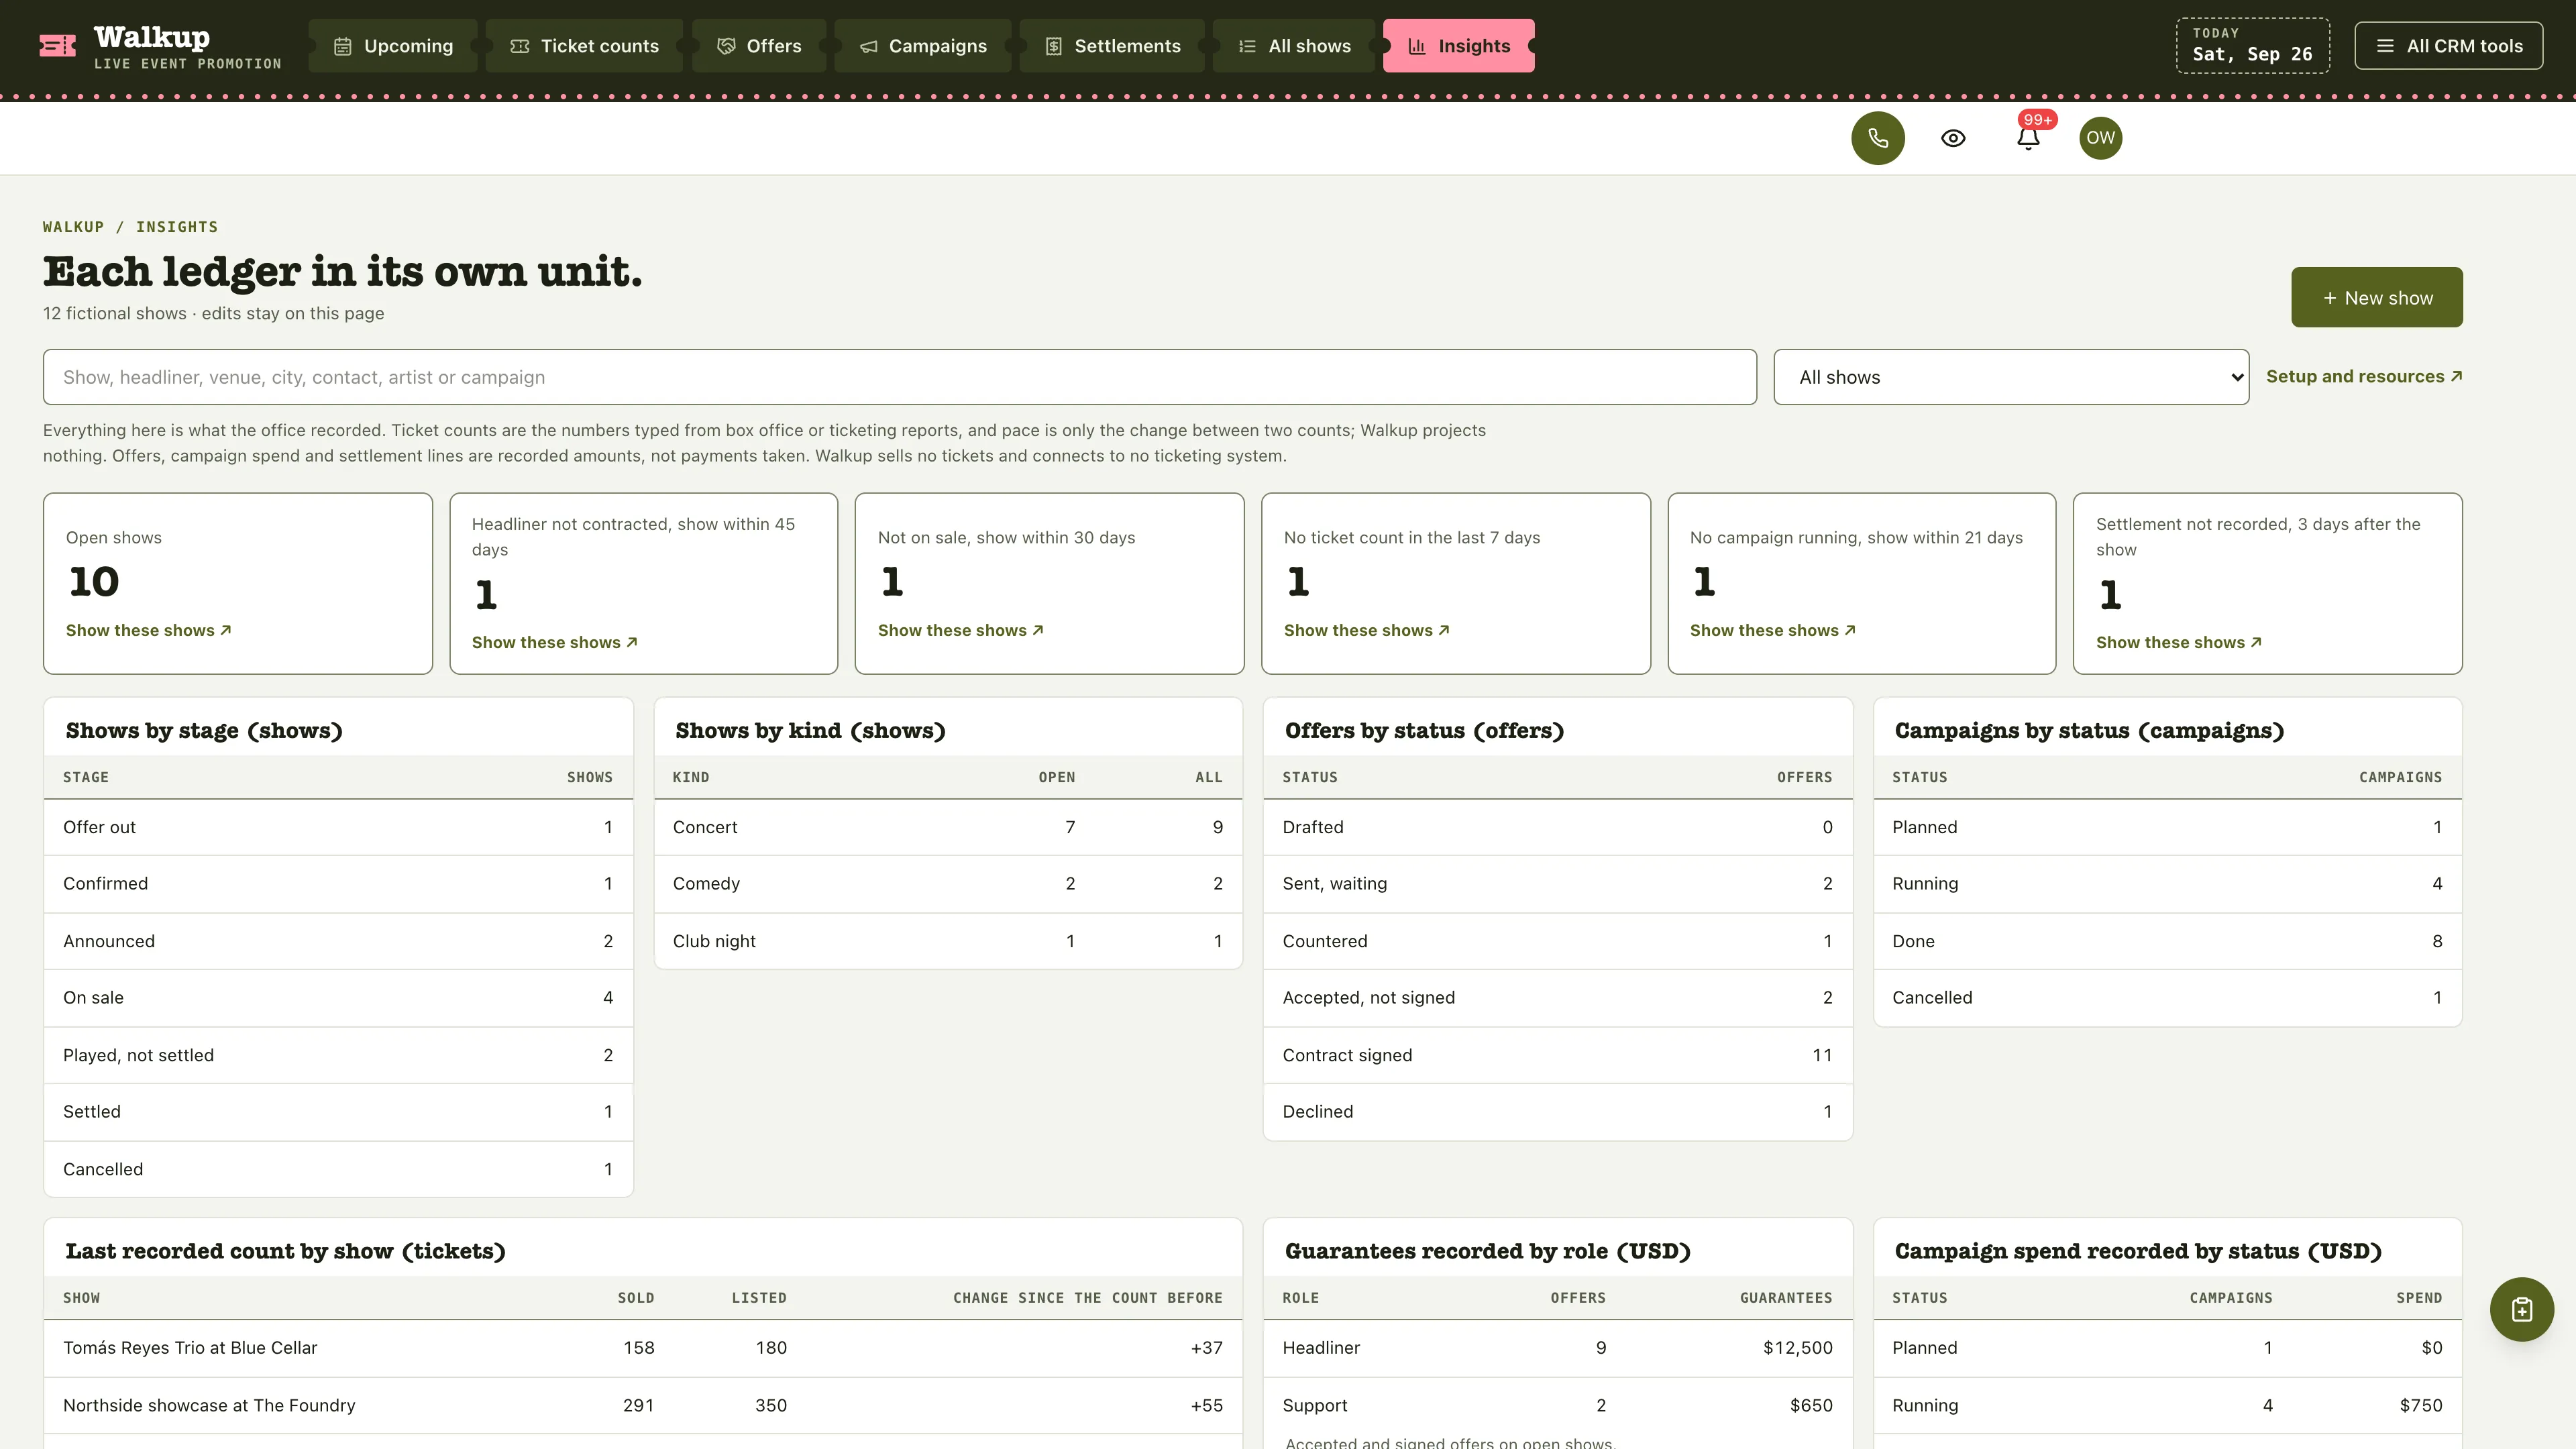The image size is (2576, 1449).
Task: Open the Campaigns tab
Action: point(923,46)
